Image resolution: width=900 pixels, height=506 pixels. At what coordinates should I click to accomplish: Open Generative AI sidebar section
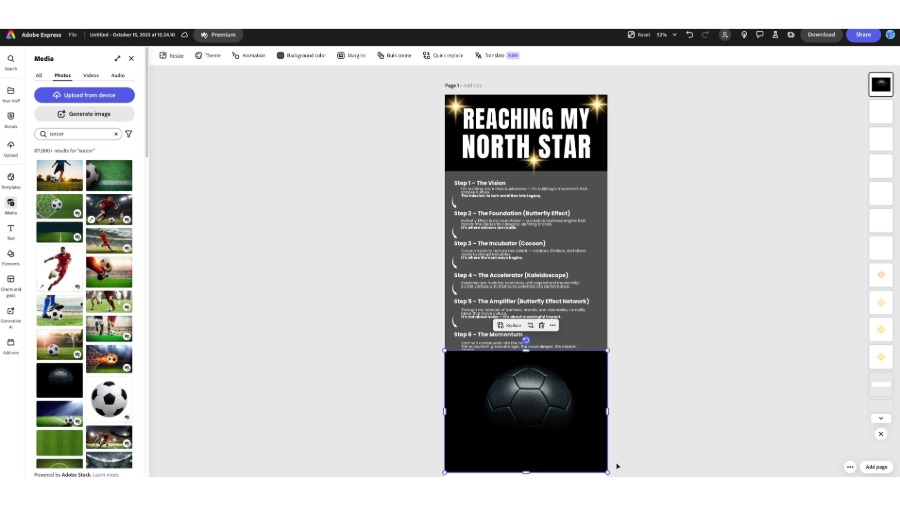pyautogui.click(x=10, y=317)
